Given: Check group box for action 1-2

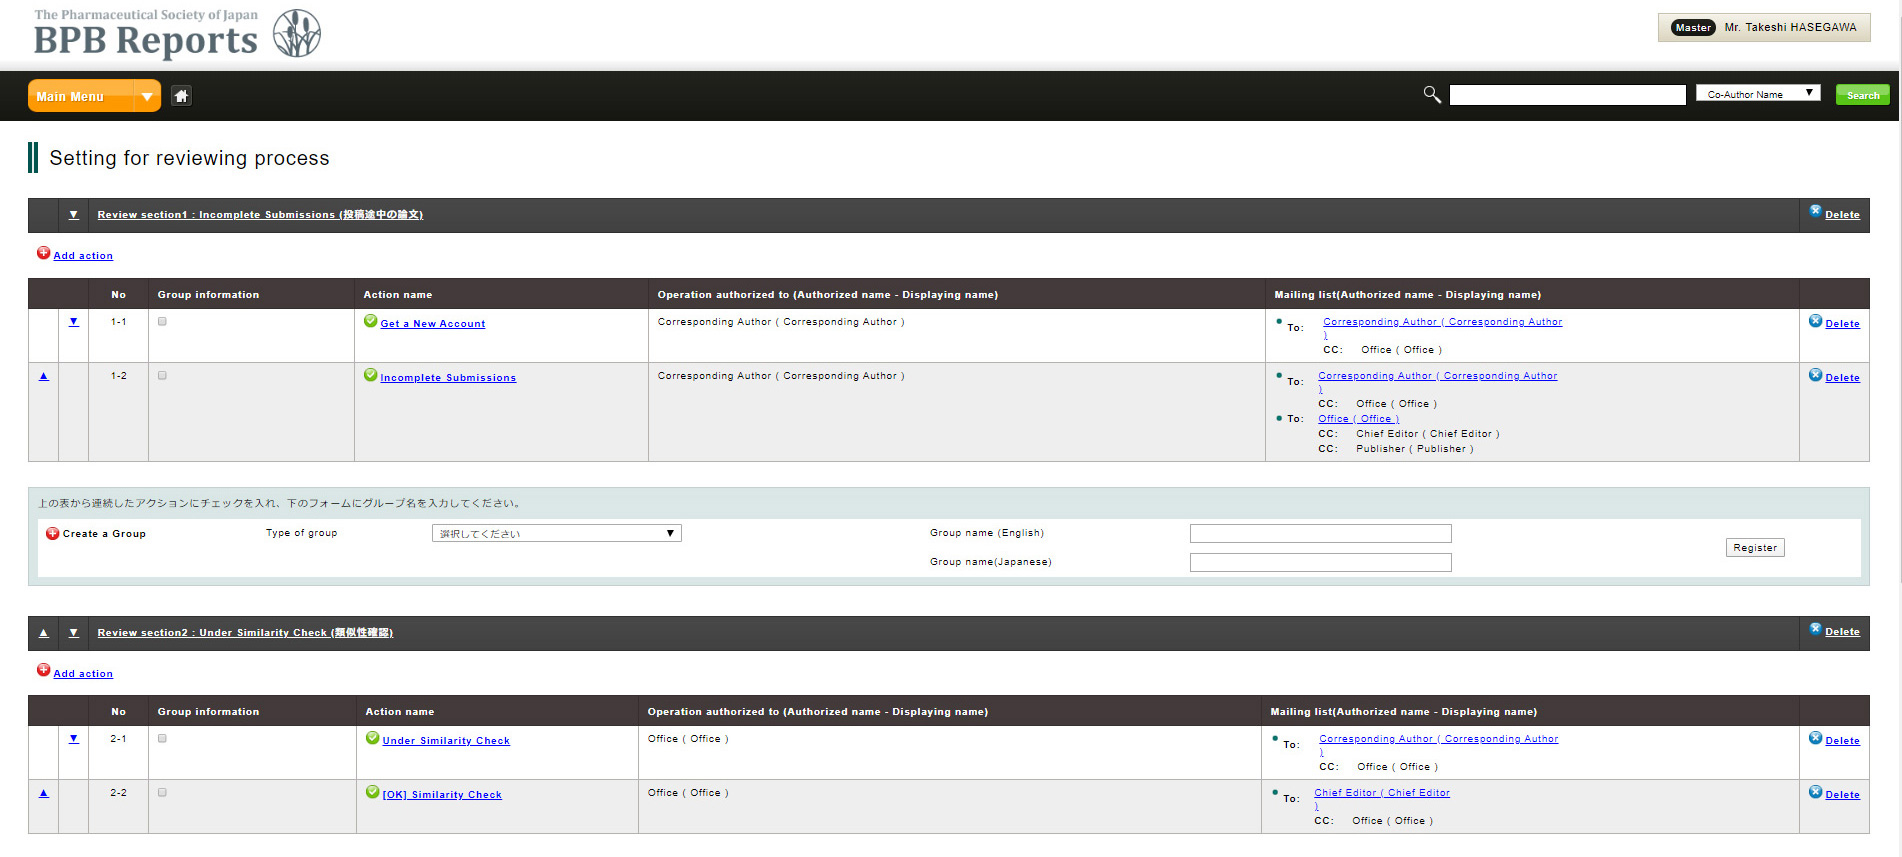Looking at the screenshot, I should click(x=162, y=375).
